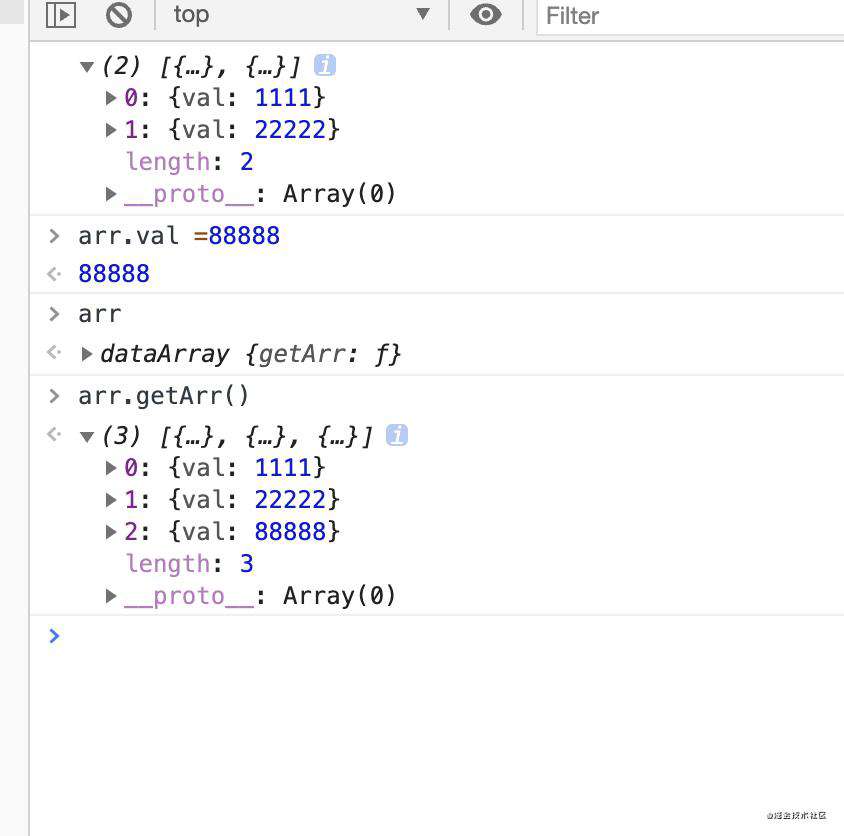This screenshot has height=836, width=844.
Task: Collapse the (3) array output
Action: (x=87, y=437)
